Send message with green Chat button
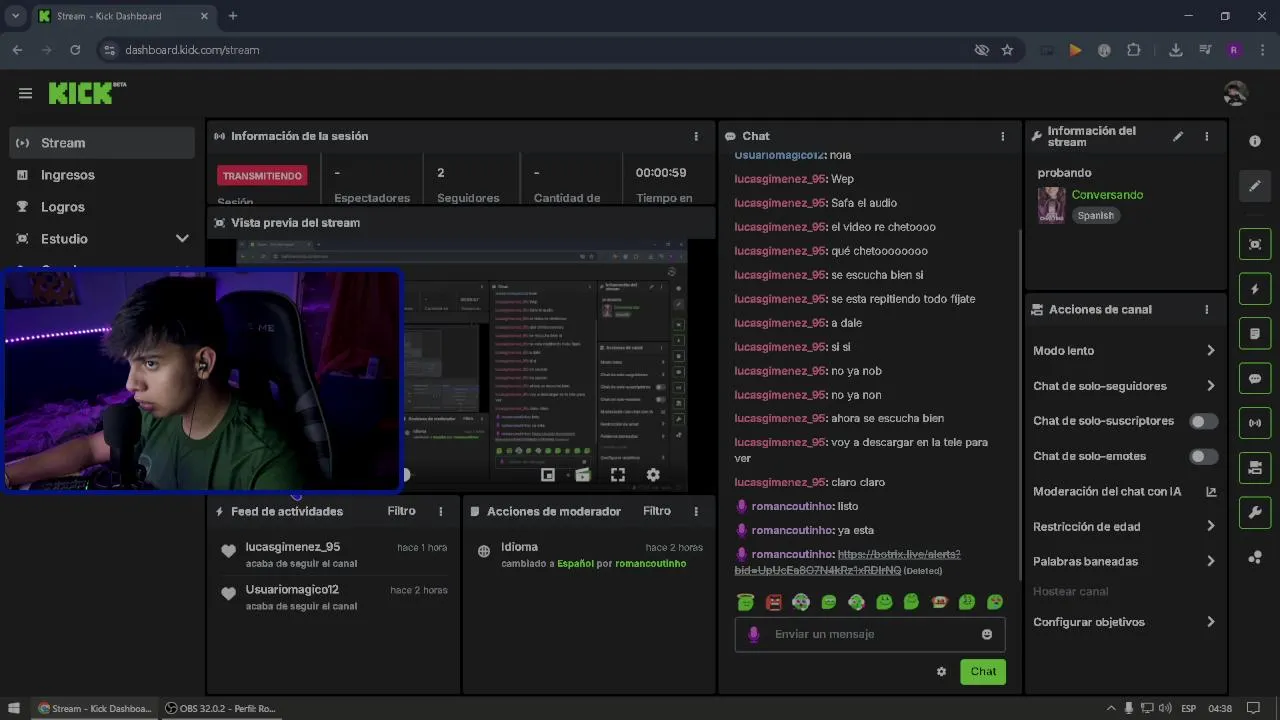The height and width of the screenshot is (720, 1280). (983, 672)
